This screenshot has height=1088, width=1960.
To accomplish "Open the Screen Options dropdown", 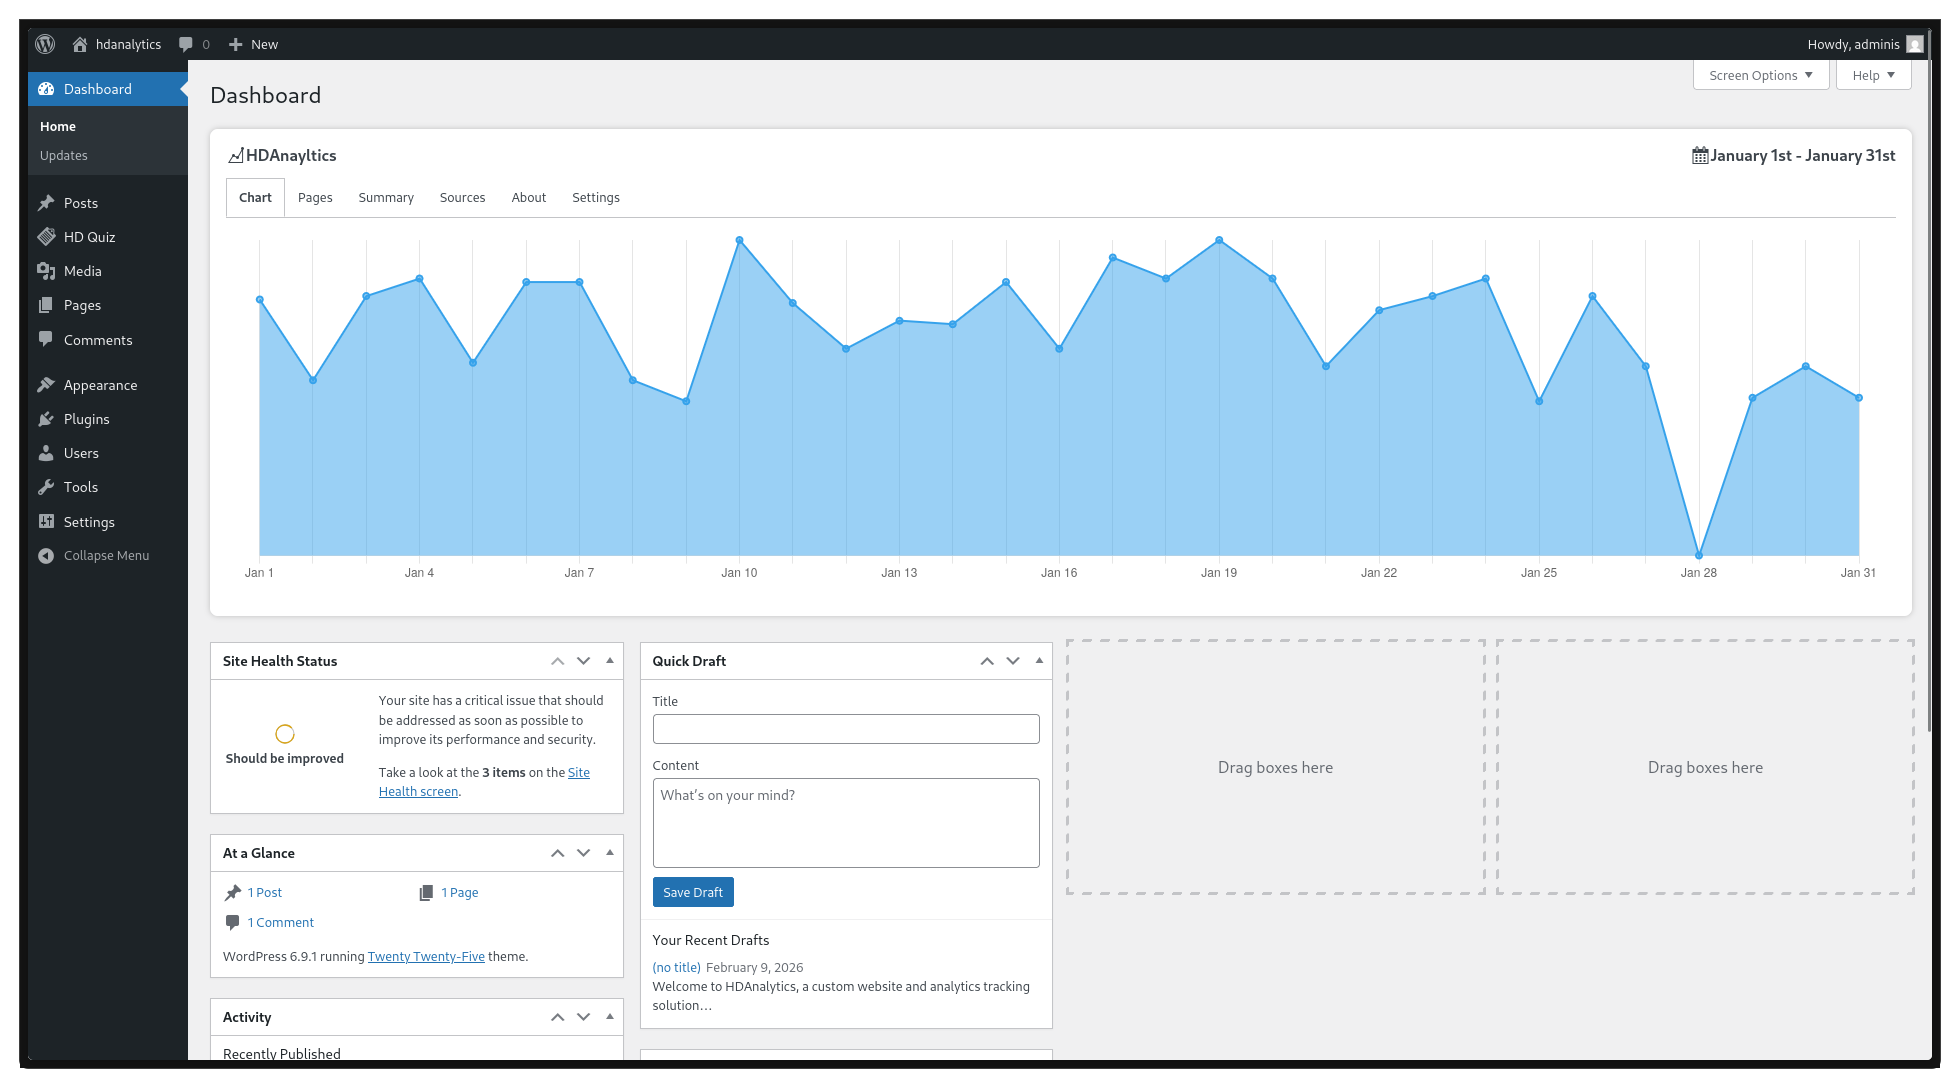I will click(x=1759, y=75).
